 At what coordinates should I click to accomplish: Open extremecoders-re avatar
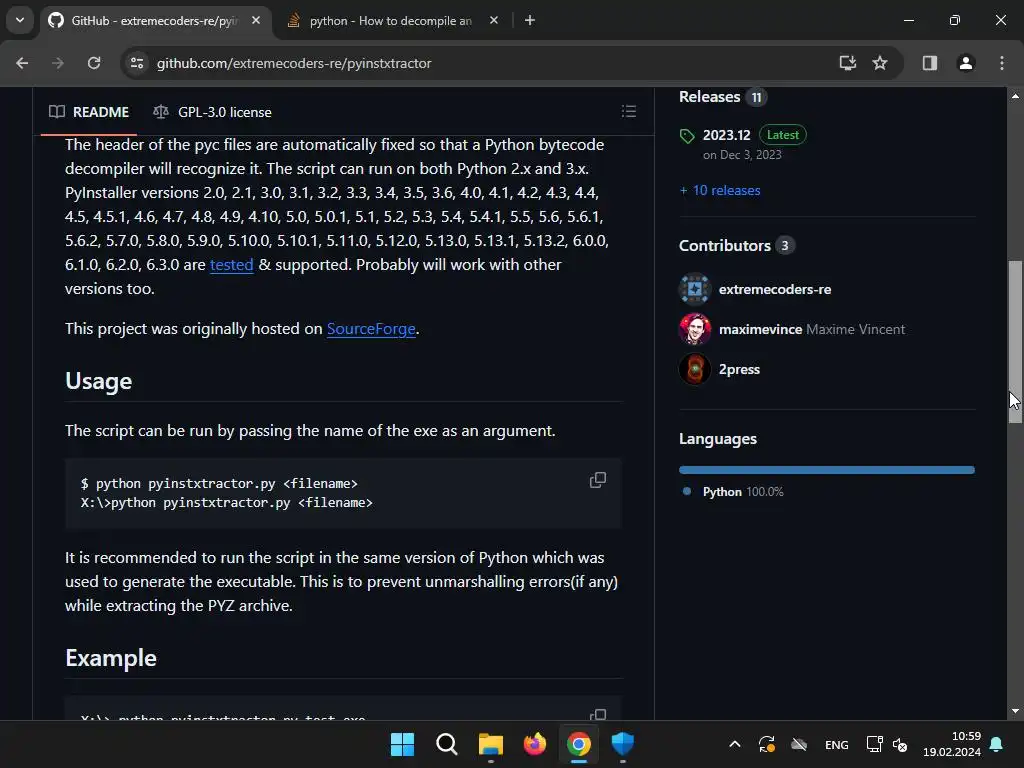click(x=695, y=289)
